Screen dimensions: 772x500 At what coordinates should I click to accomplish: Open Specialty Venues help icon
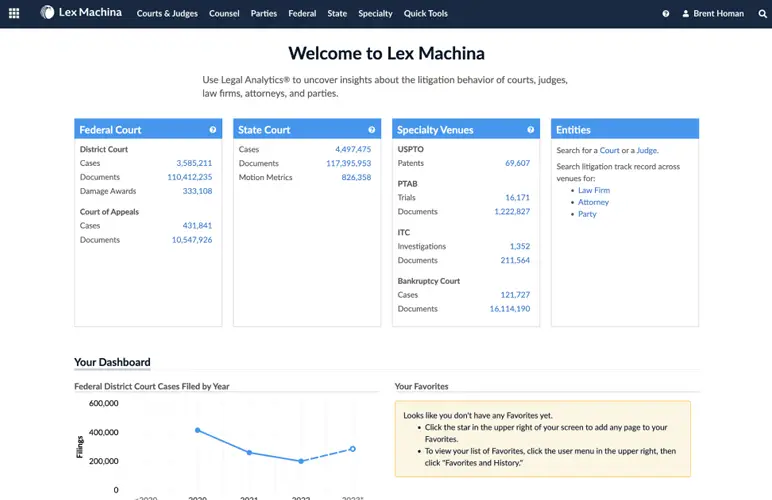pyautogui.click(x=531, y=130)
